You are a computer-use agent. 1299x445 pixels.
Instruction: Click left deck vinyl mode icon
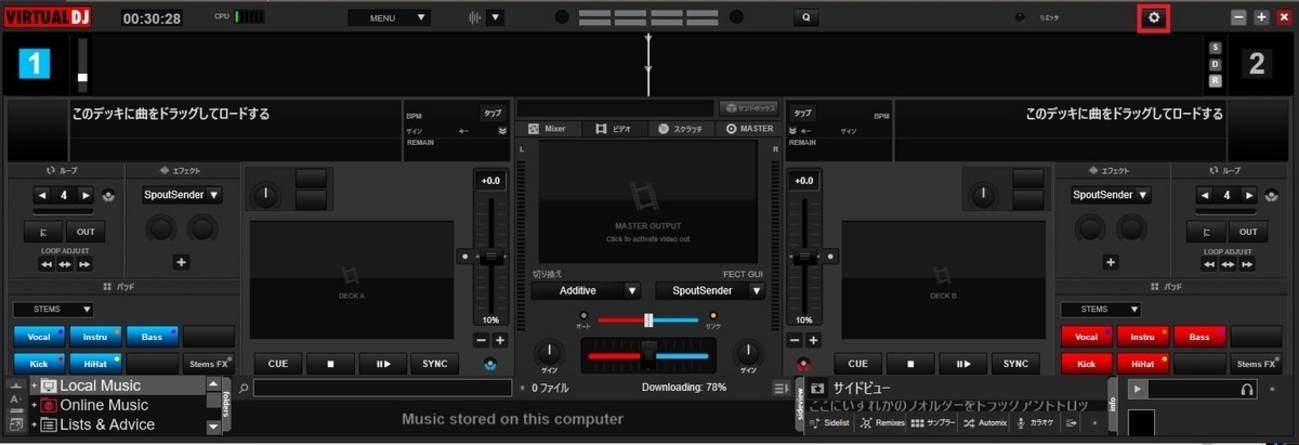(490, 364)
